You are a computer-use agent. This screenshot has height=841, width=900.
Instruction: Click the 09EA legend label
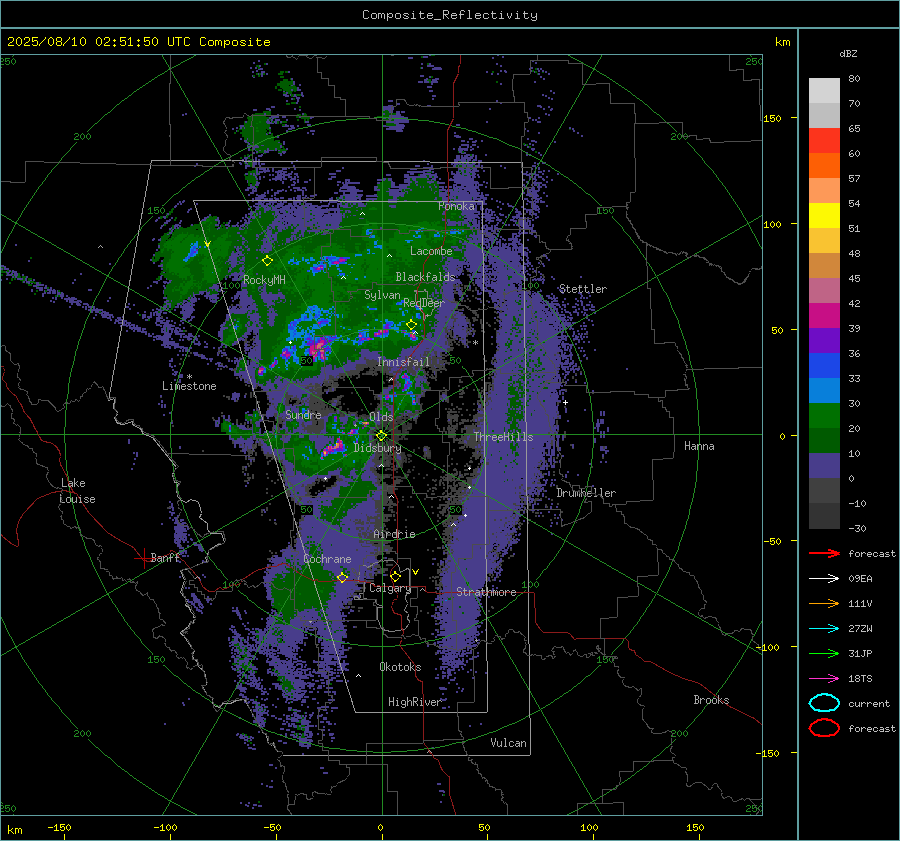860,579
